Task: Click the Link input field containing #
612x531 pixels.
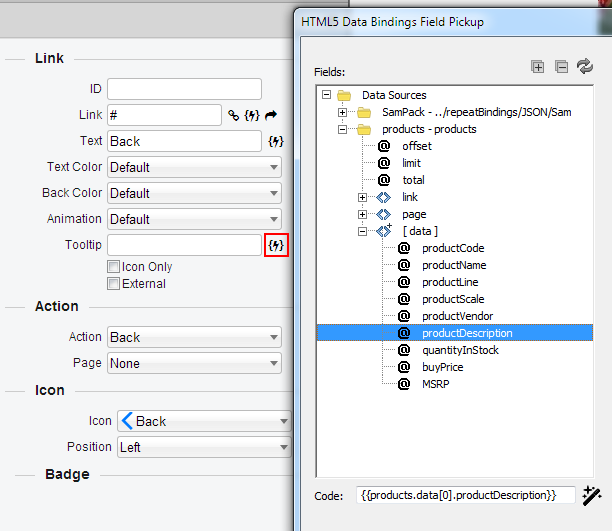Action: 164,115
